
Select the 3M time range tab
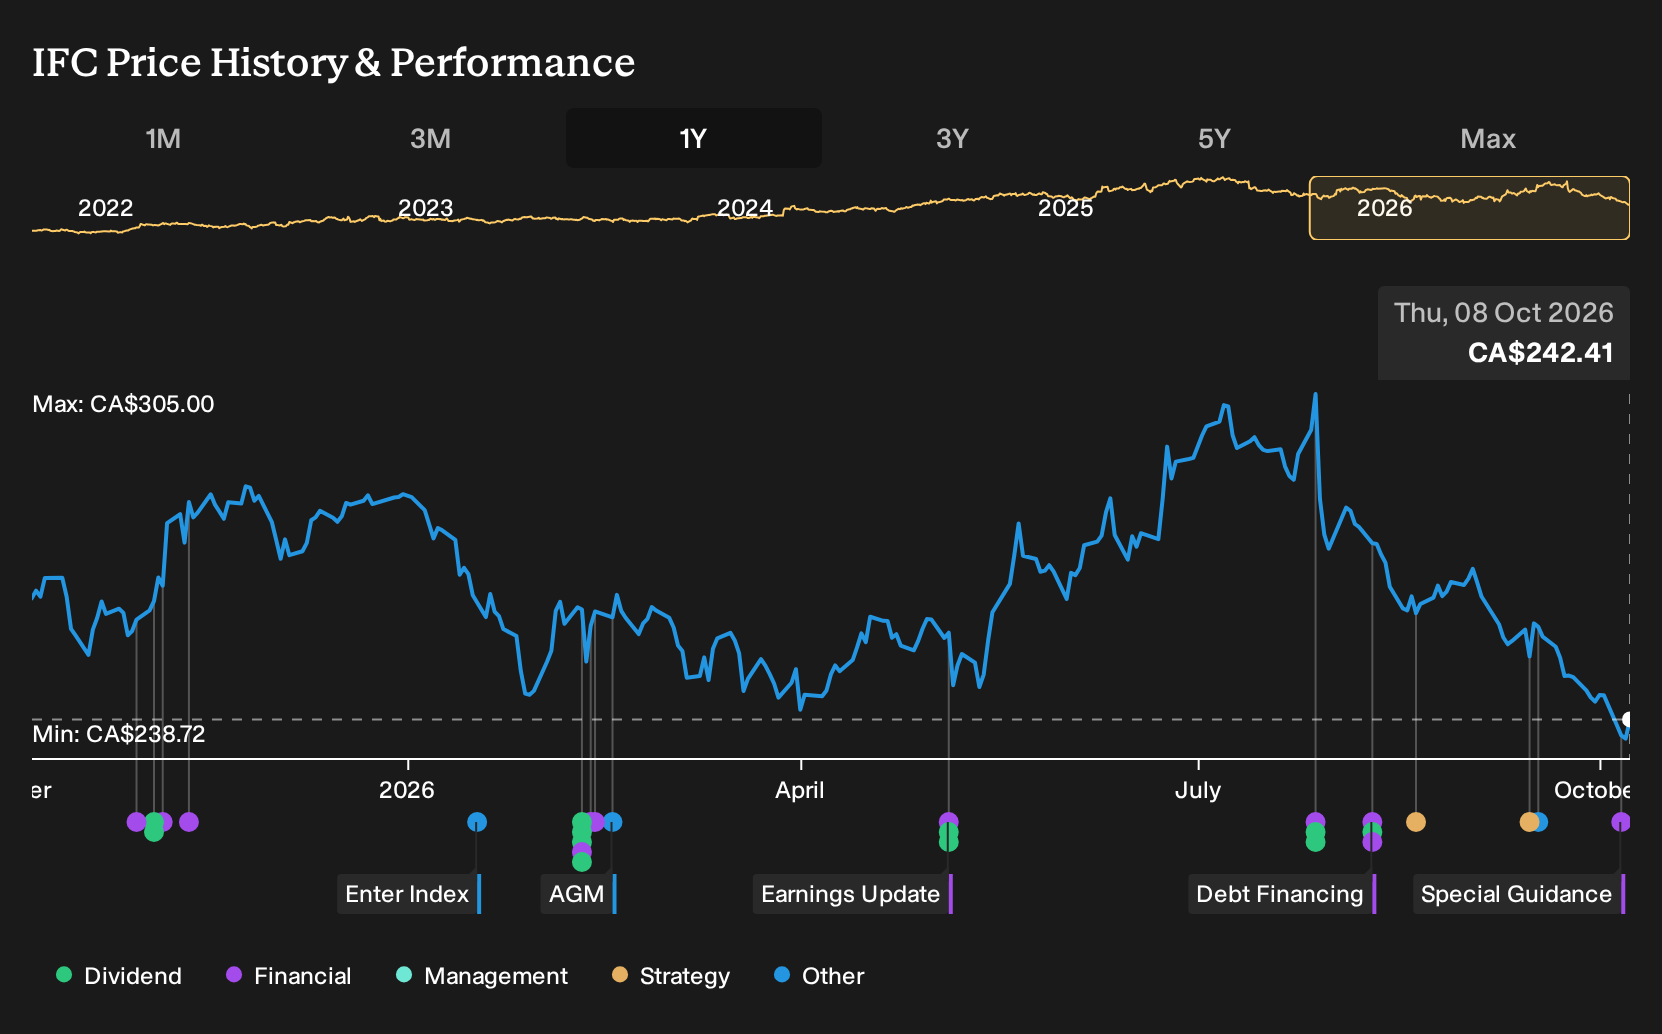430,138
